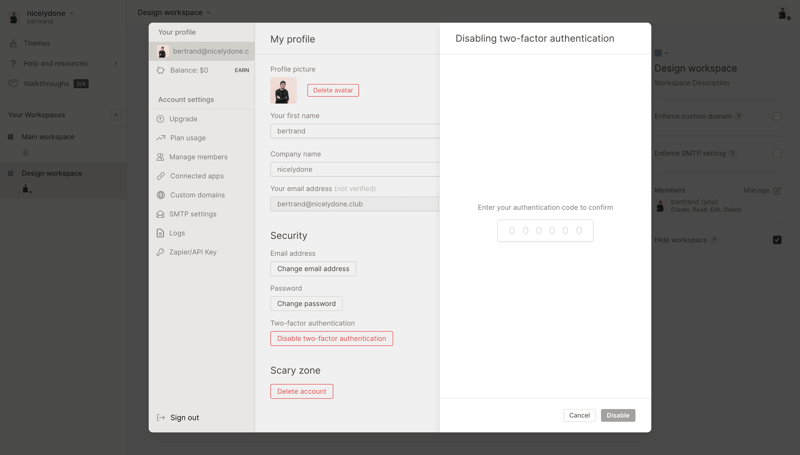Click the Balance piggy bank icon
Screen dimensions: 800x455
coord(161,70)
